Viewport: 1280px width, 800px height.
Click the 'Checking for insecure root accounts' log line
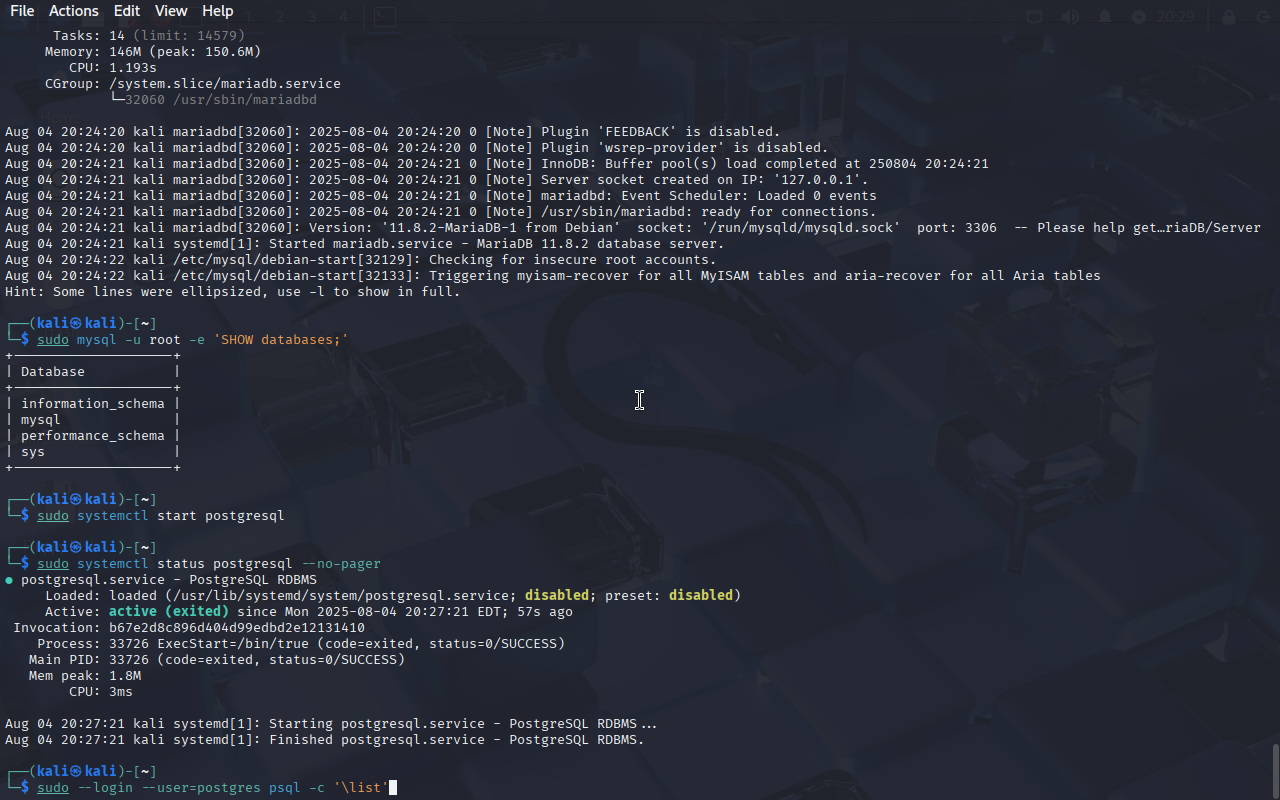(x=361, y=260)
